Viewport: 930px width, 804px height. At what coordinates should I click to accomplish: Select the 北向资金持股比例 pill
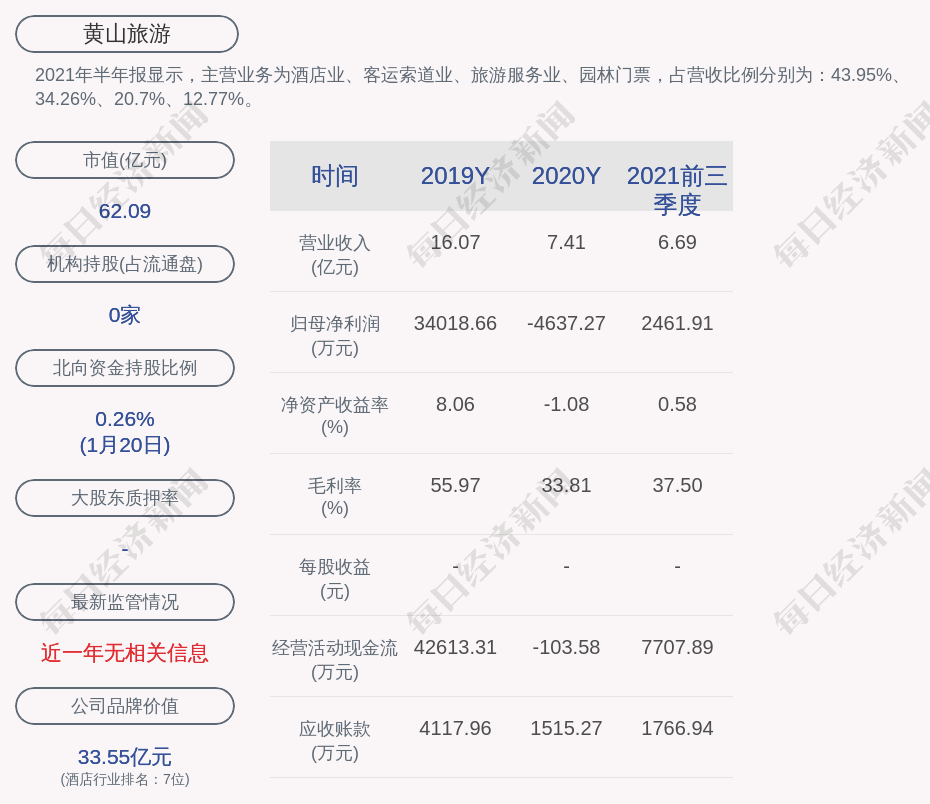point(125,368)
